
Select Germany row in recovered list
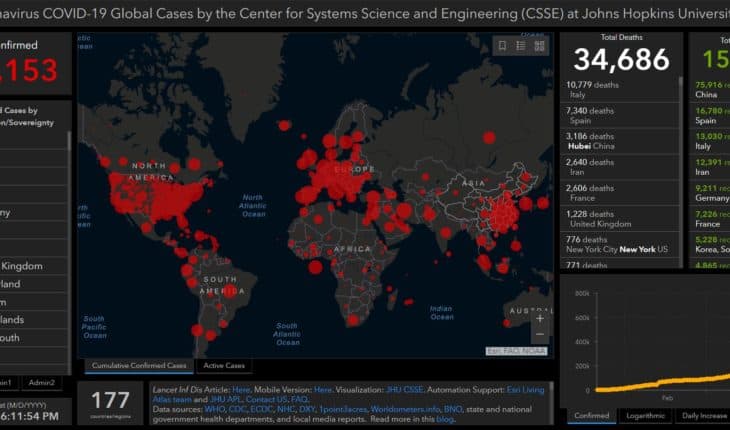coord(710,193)
